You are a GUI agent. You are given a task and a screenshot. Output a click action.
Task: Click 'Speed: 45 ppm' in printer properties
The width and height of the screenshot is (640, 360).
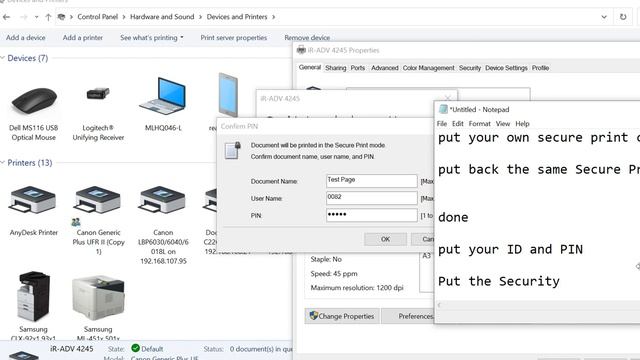[334, 273]
